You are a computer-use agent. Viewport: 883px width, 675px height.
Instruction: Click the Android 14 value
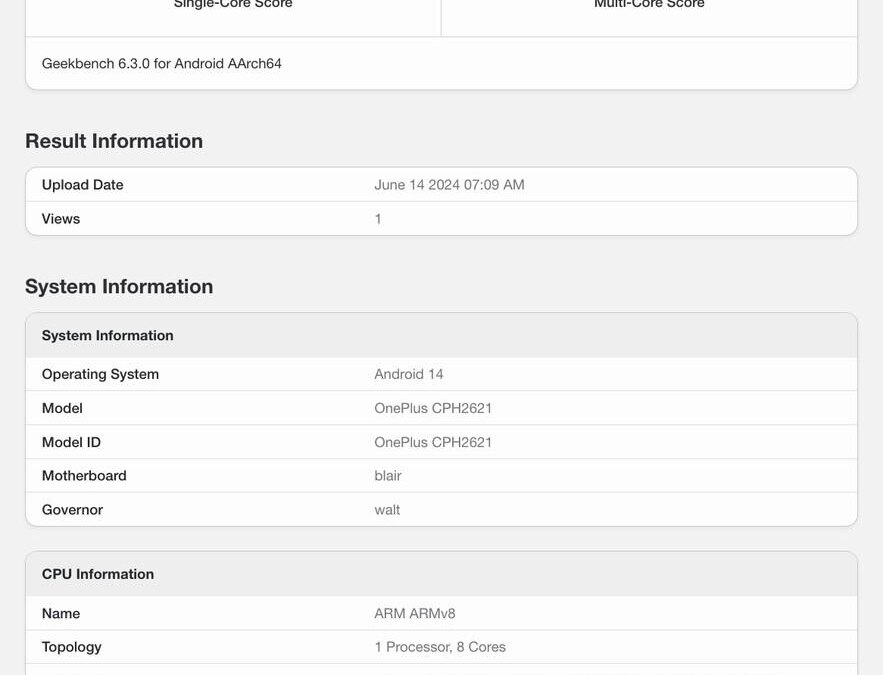pos(408,374)
